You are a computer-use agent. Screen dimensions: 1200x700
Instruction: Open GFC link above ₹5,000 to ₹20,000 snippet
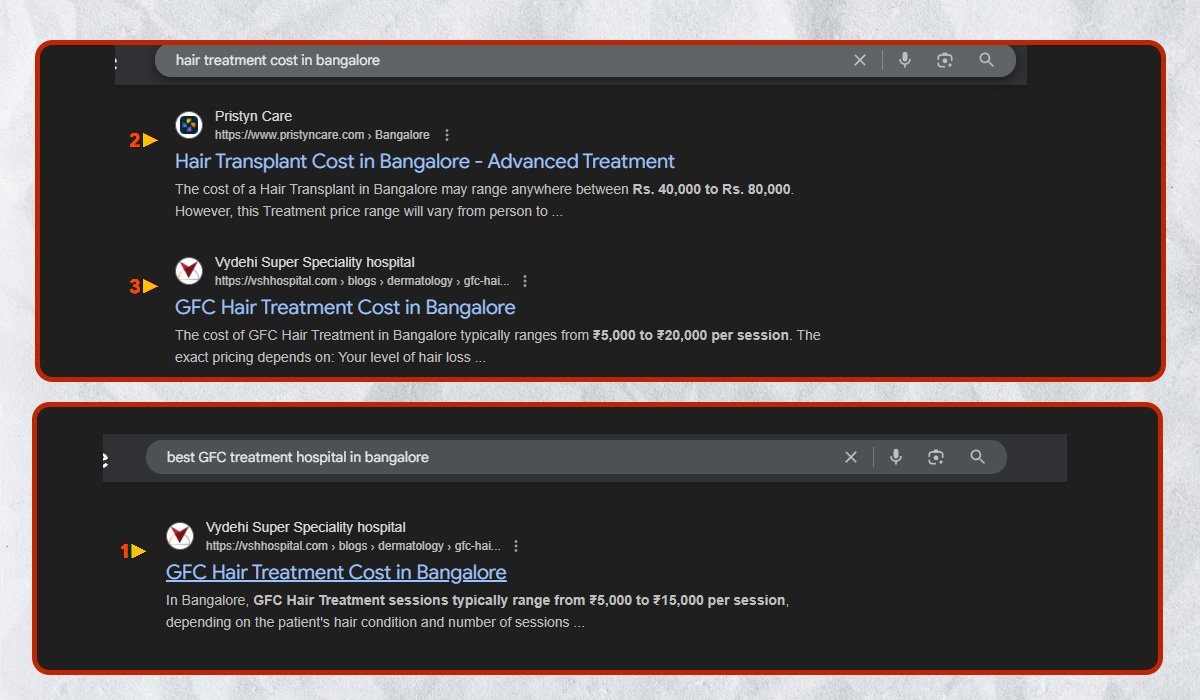tap(345, 307)
